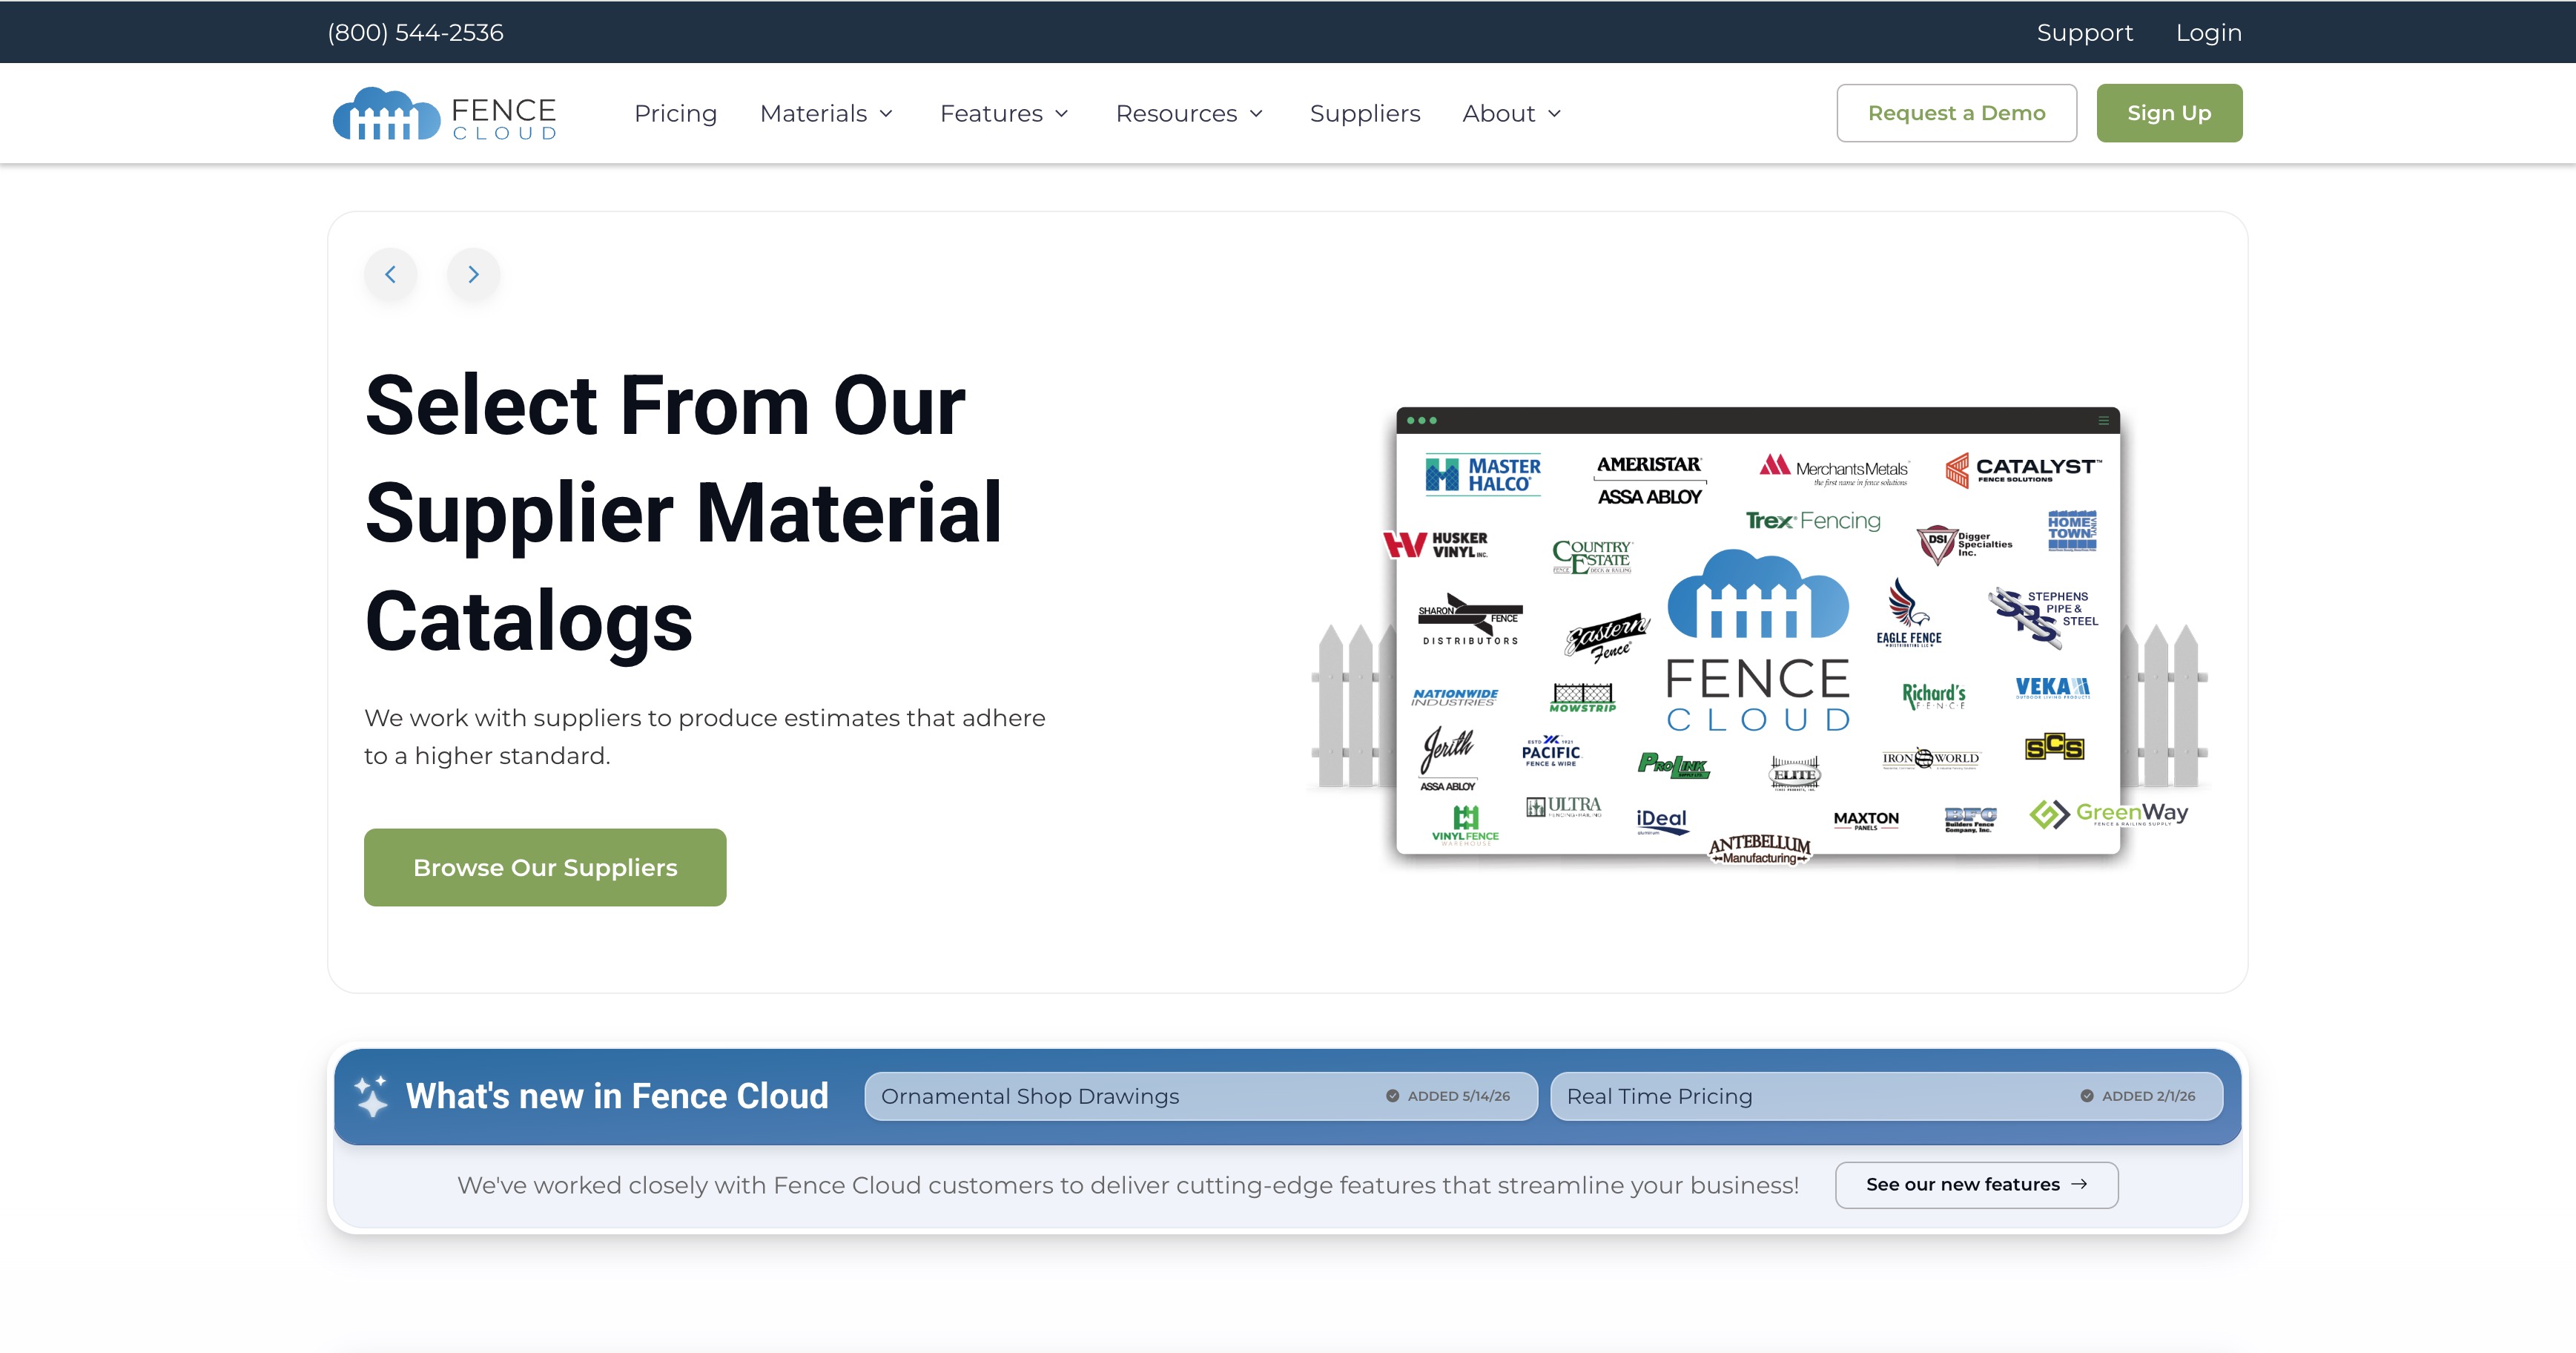The height and width of the screenshot is (1353, 2576).
Task: Expand the Features dropdown menu
Action: pyautogui.click(x=1004, y=114)
